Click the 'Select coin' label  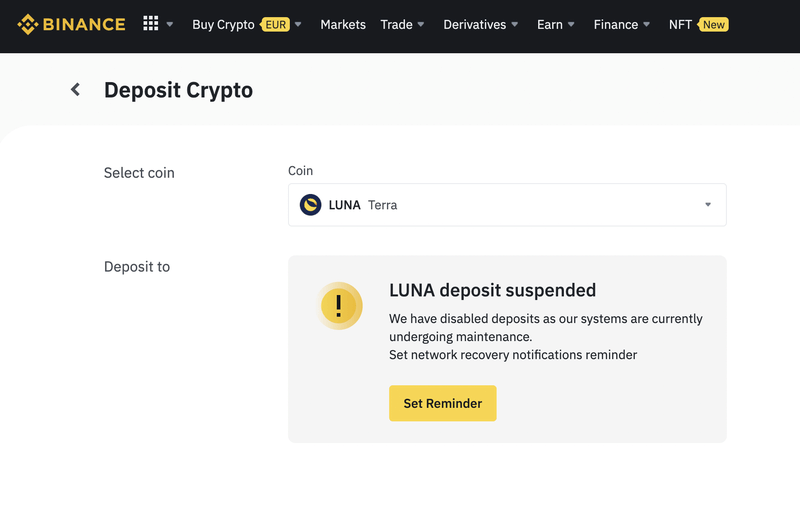pyautogui.click(x=139, y=173)
